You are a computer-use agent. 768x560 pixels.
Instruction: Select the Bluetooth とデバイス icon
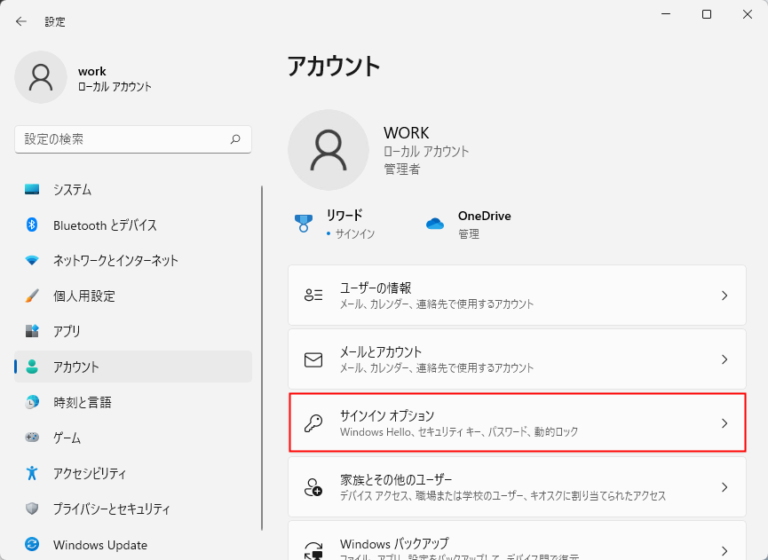click(x=32, y=225)
